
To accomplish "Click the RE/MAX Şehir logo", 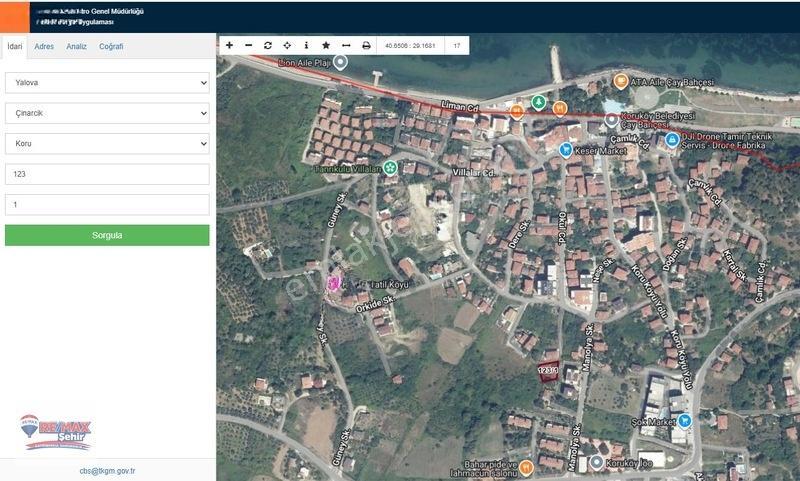I will point(56,433).
